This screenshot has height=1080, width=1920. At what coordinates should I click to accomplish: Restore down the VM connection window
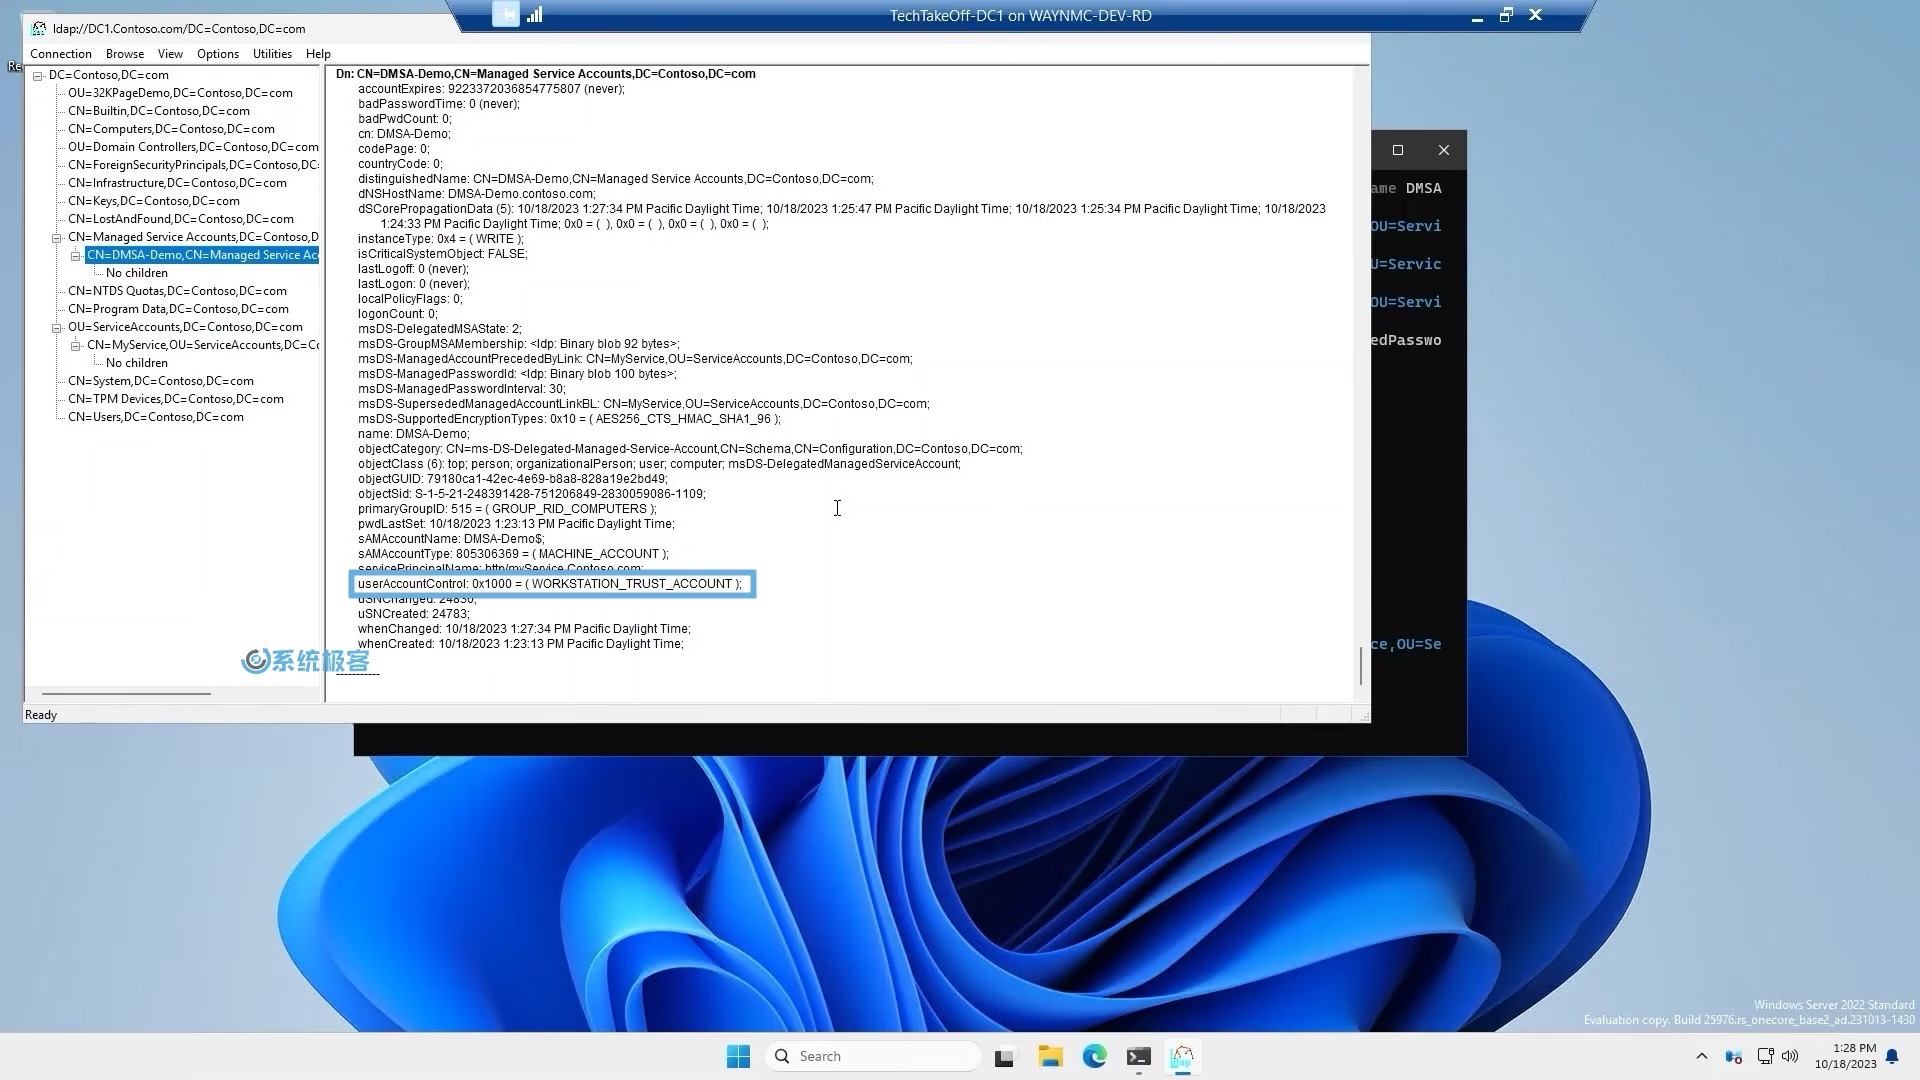tap(1506, 15)
